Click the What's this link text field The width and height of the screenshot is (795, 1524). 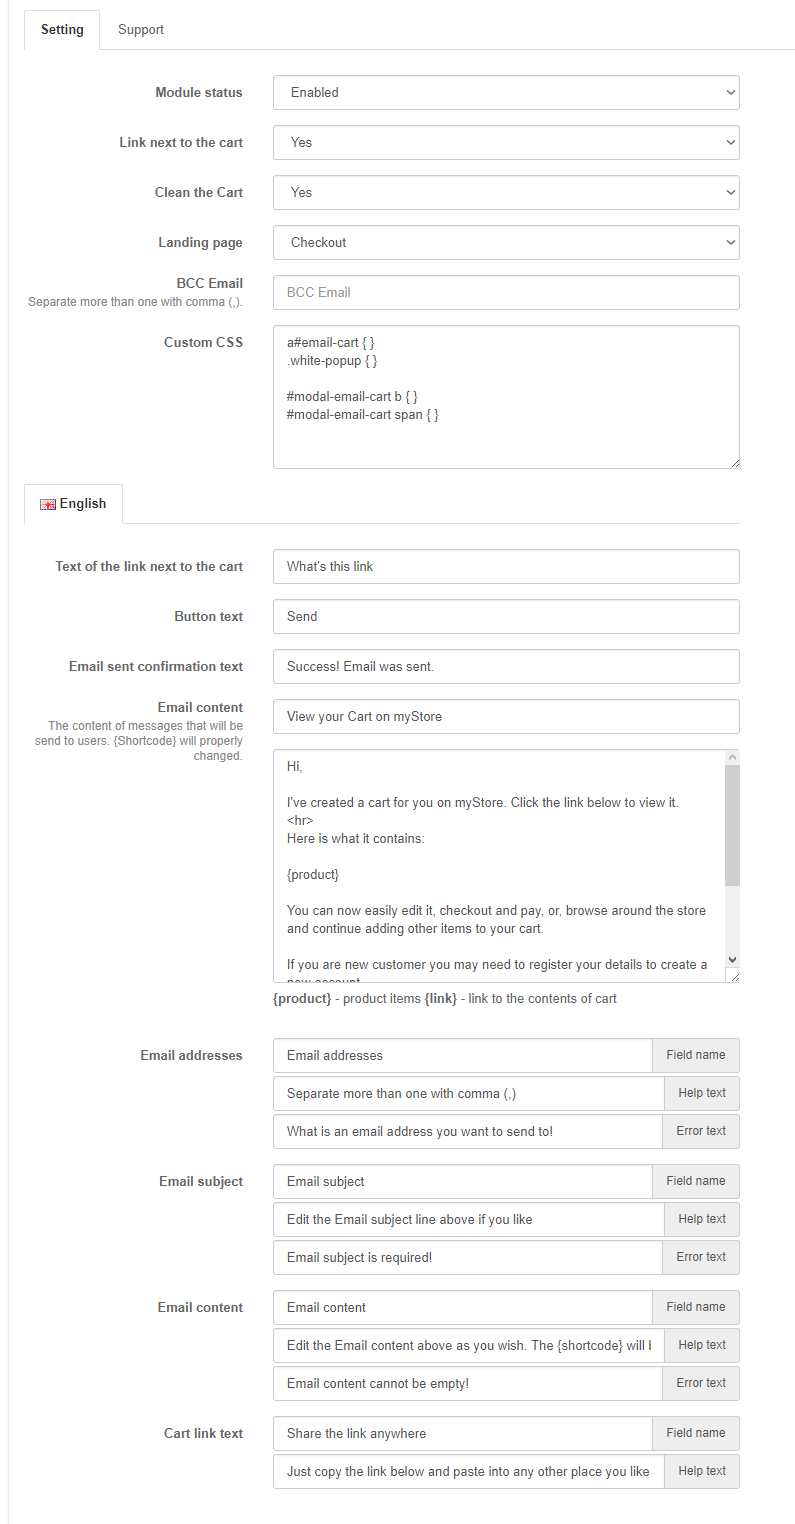tap(506, 566)
